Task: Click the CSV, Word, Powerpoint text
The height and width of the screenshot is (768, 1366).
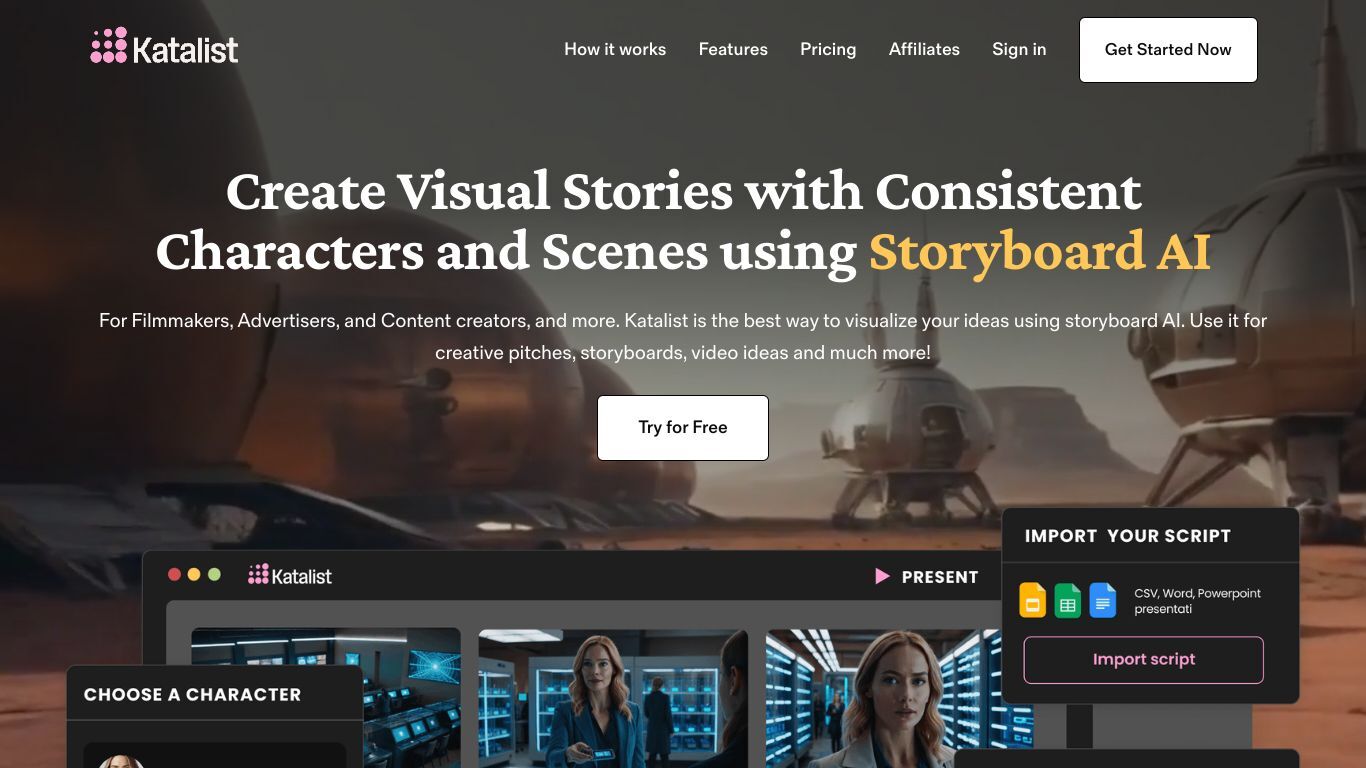Action: click(1198, 601)
